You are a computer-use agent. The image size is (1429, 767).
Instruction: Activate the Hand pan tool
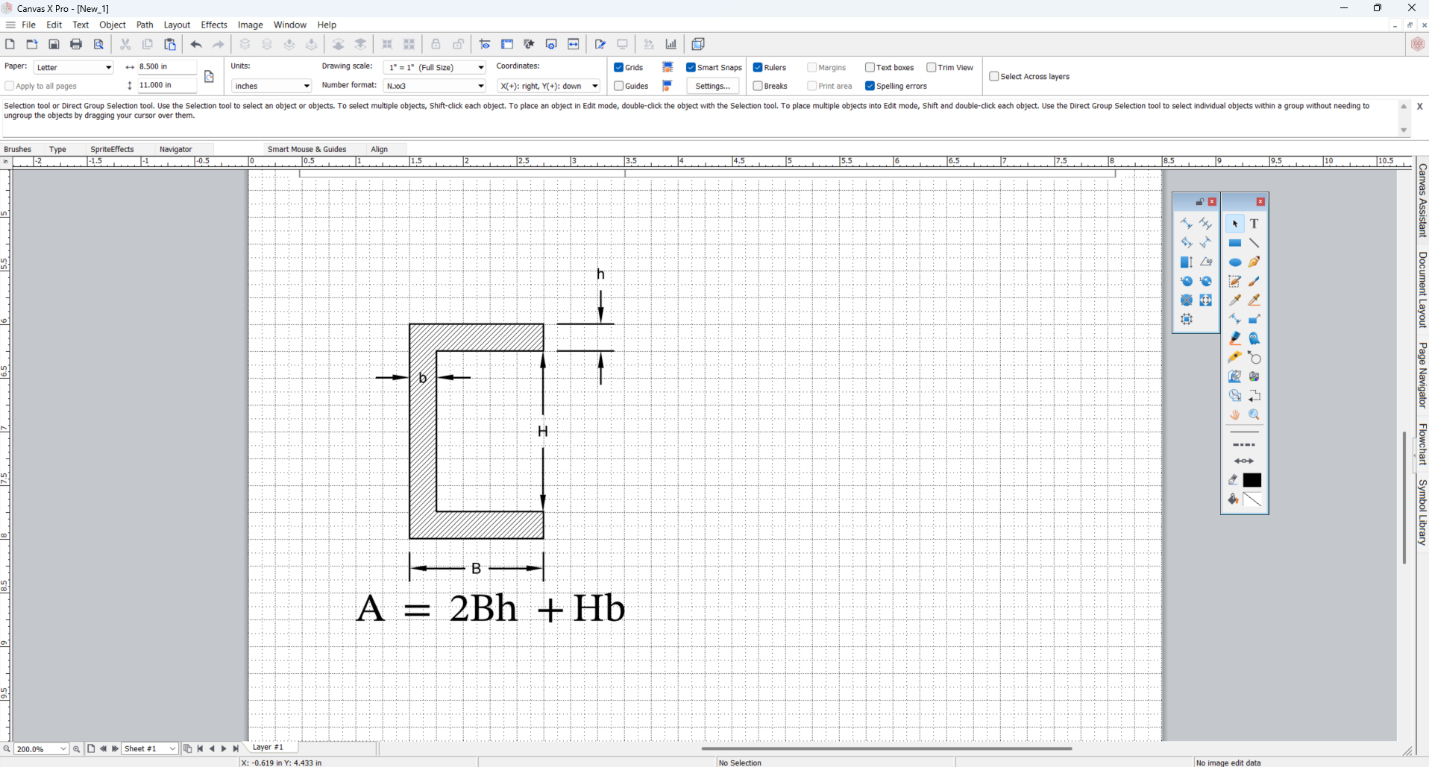[x=1235, y=415]
